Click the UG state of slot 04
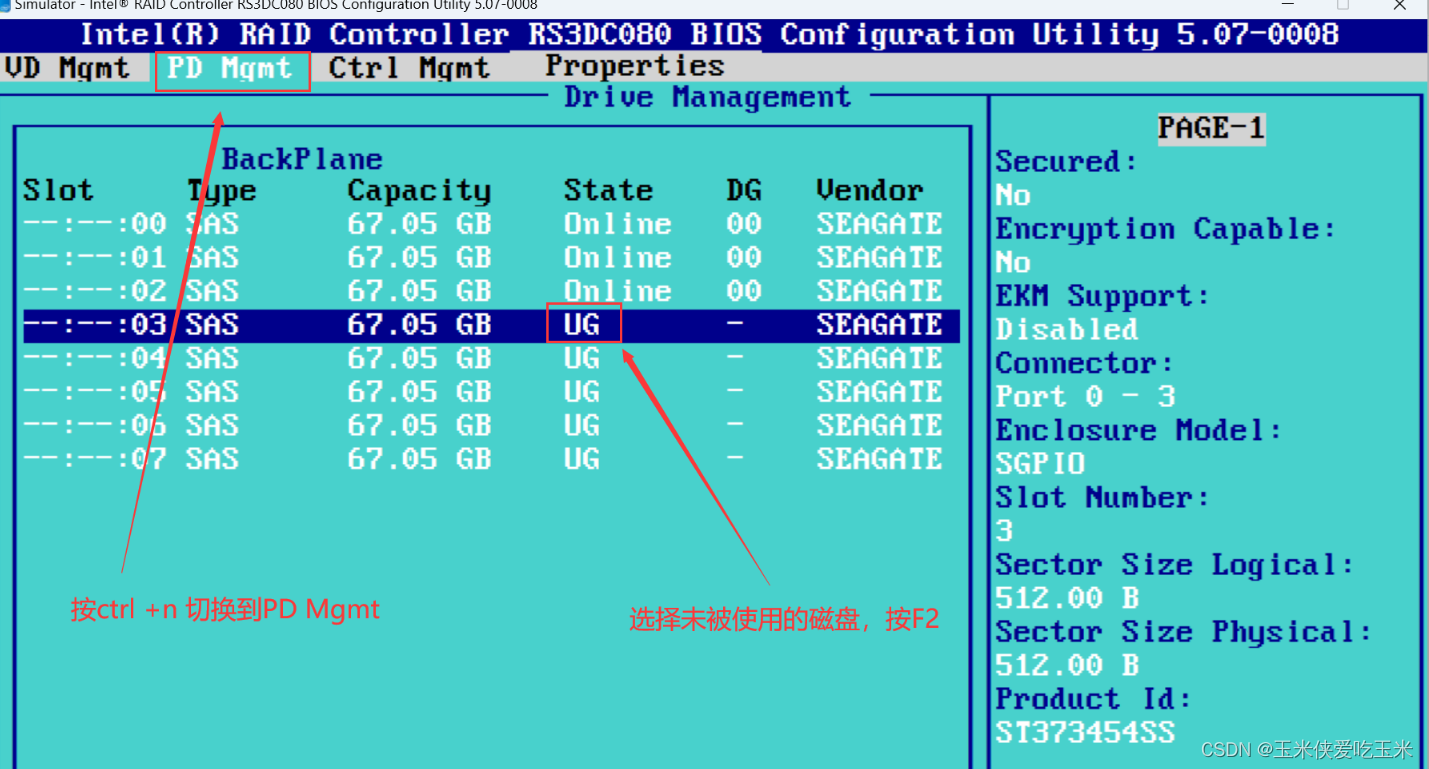Screen dimensions: 1429x769 [x=582, y=358]
